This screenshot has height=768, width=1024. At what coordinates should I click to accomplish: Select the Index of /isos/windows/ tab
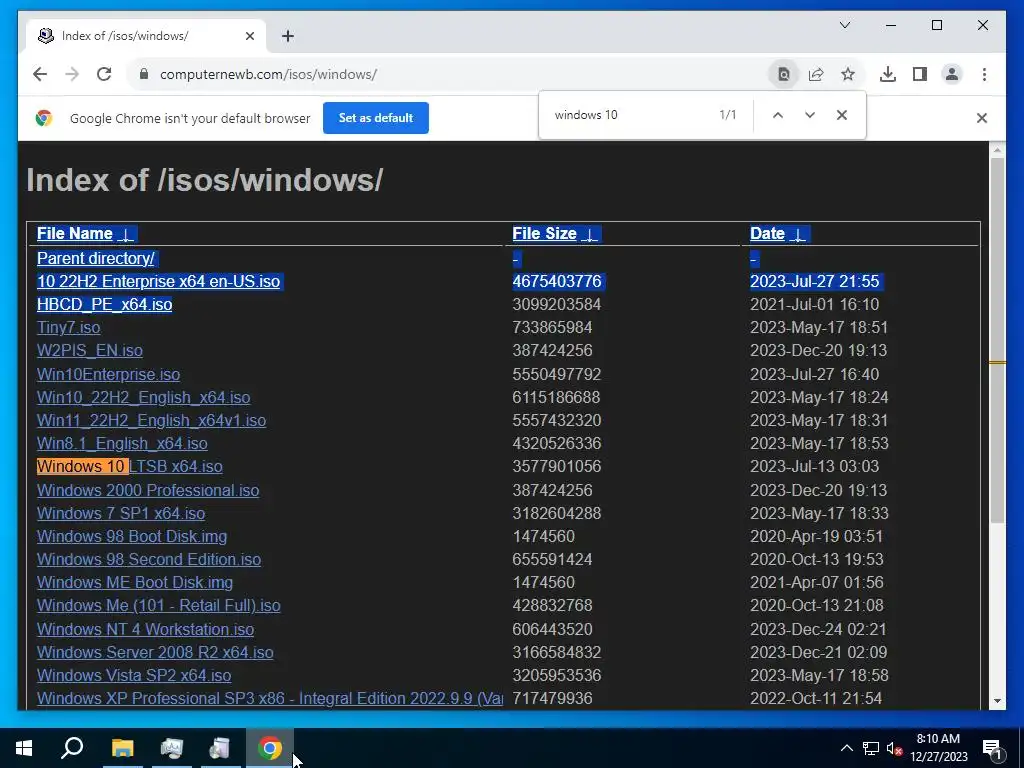[x=146, y=36]
